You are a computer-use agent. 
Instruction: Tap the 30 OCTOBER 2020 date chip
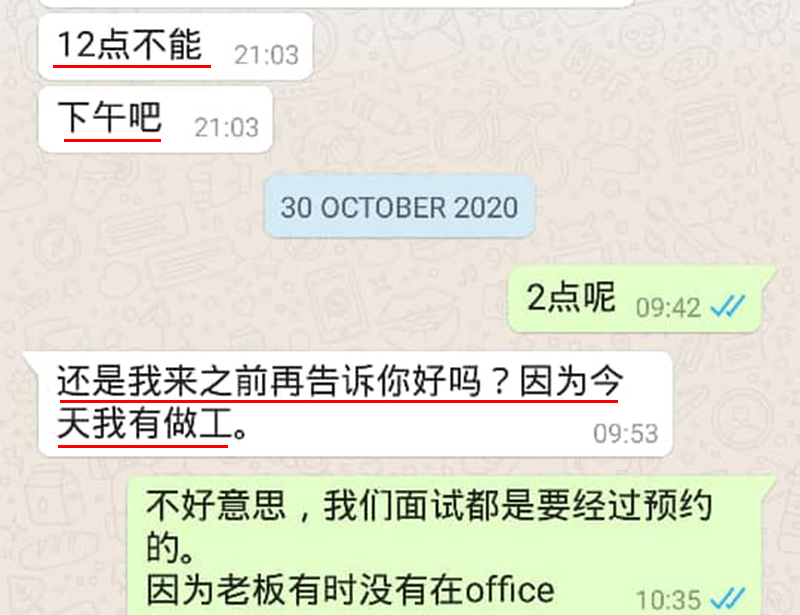coord(399,207)
